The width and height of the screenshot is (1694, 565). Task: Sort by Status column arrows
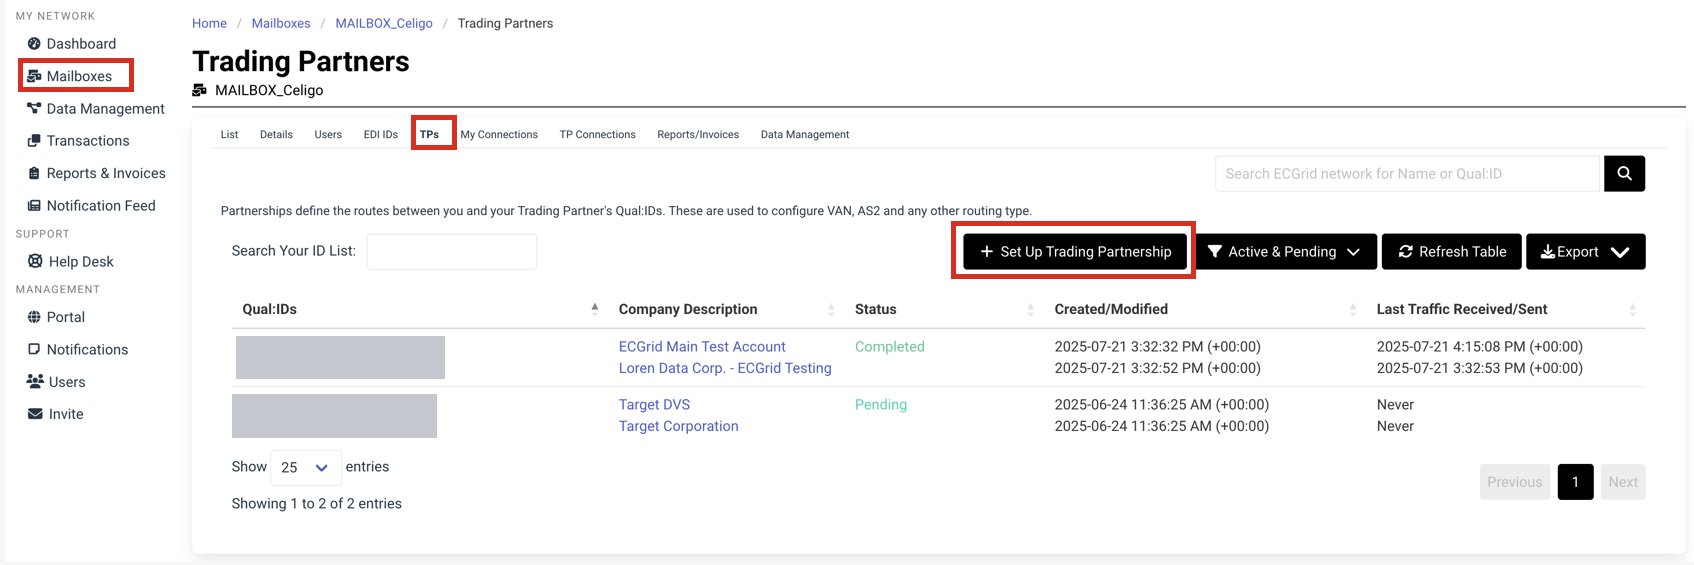click(1031, 309)
